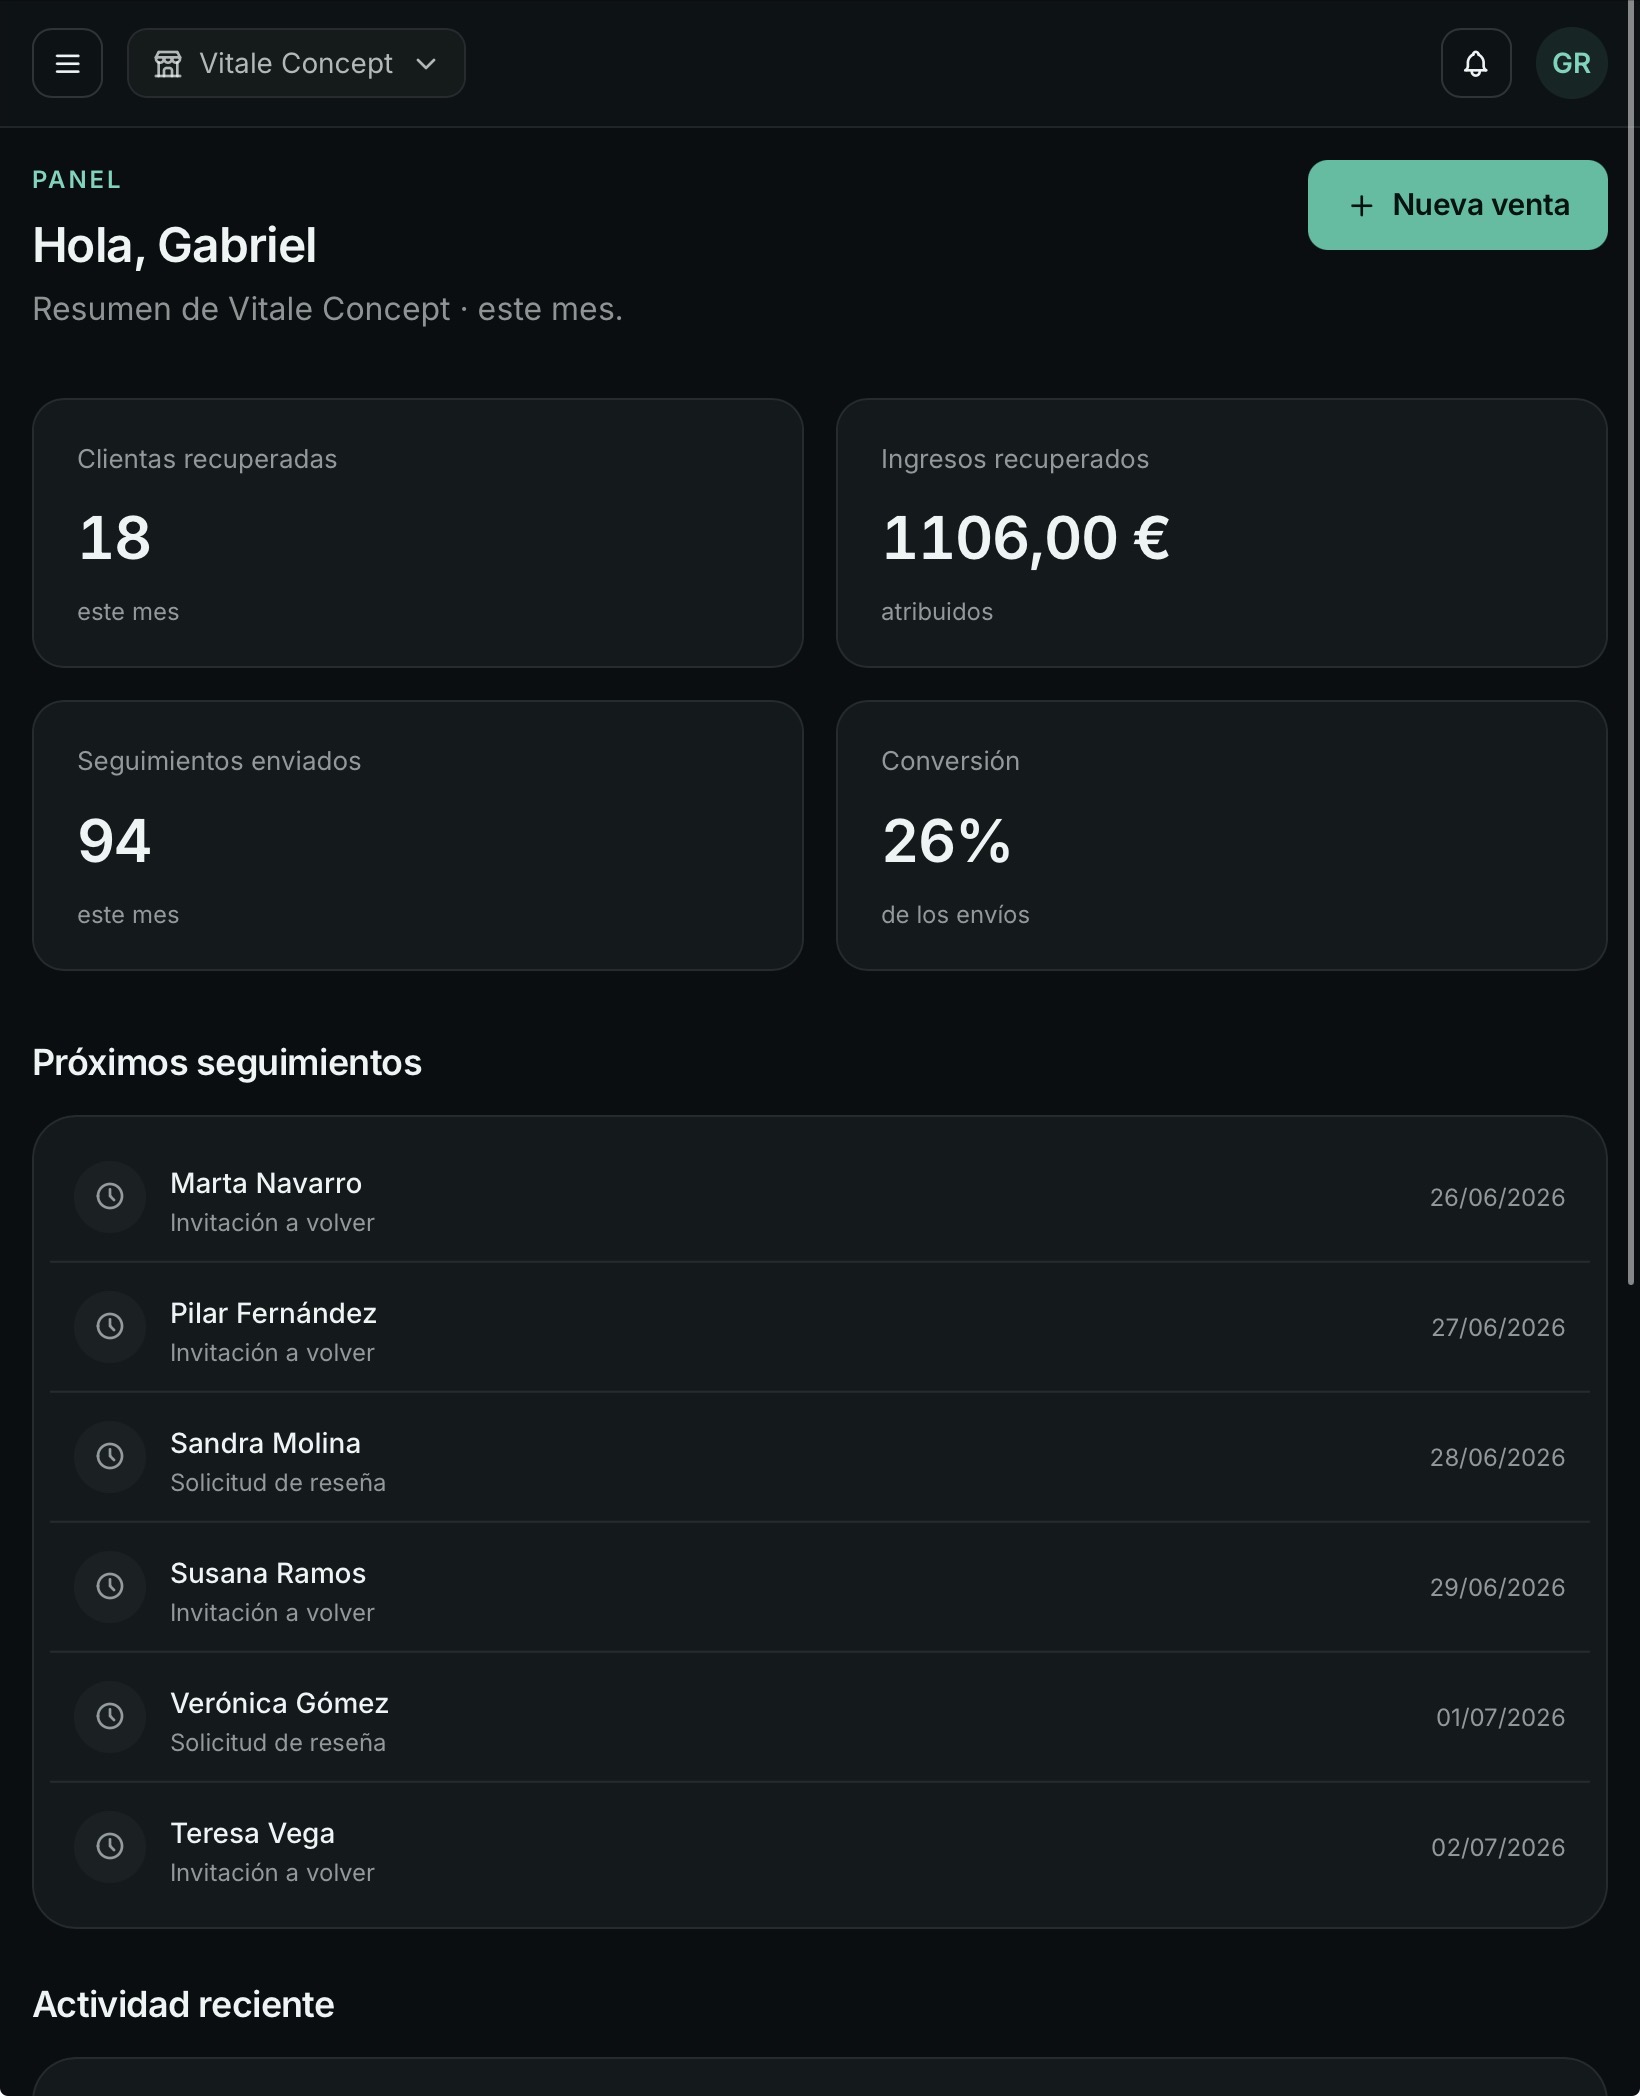Expand the chevron next to Vitale Concept
1640x2096 pixels.
pos(426,64)
